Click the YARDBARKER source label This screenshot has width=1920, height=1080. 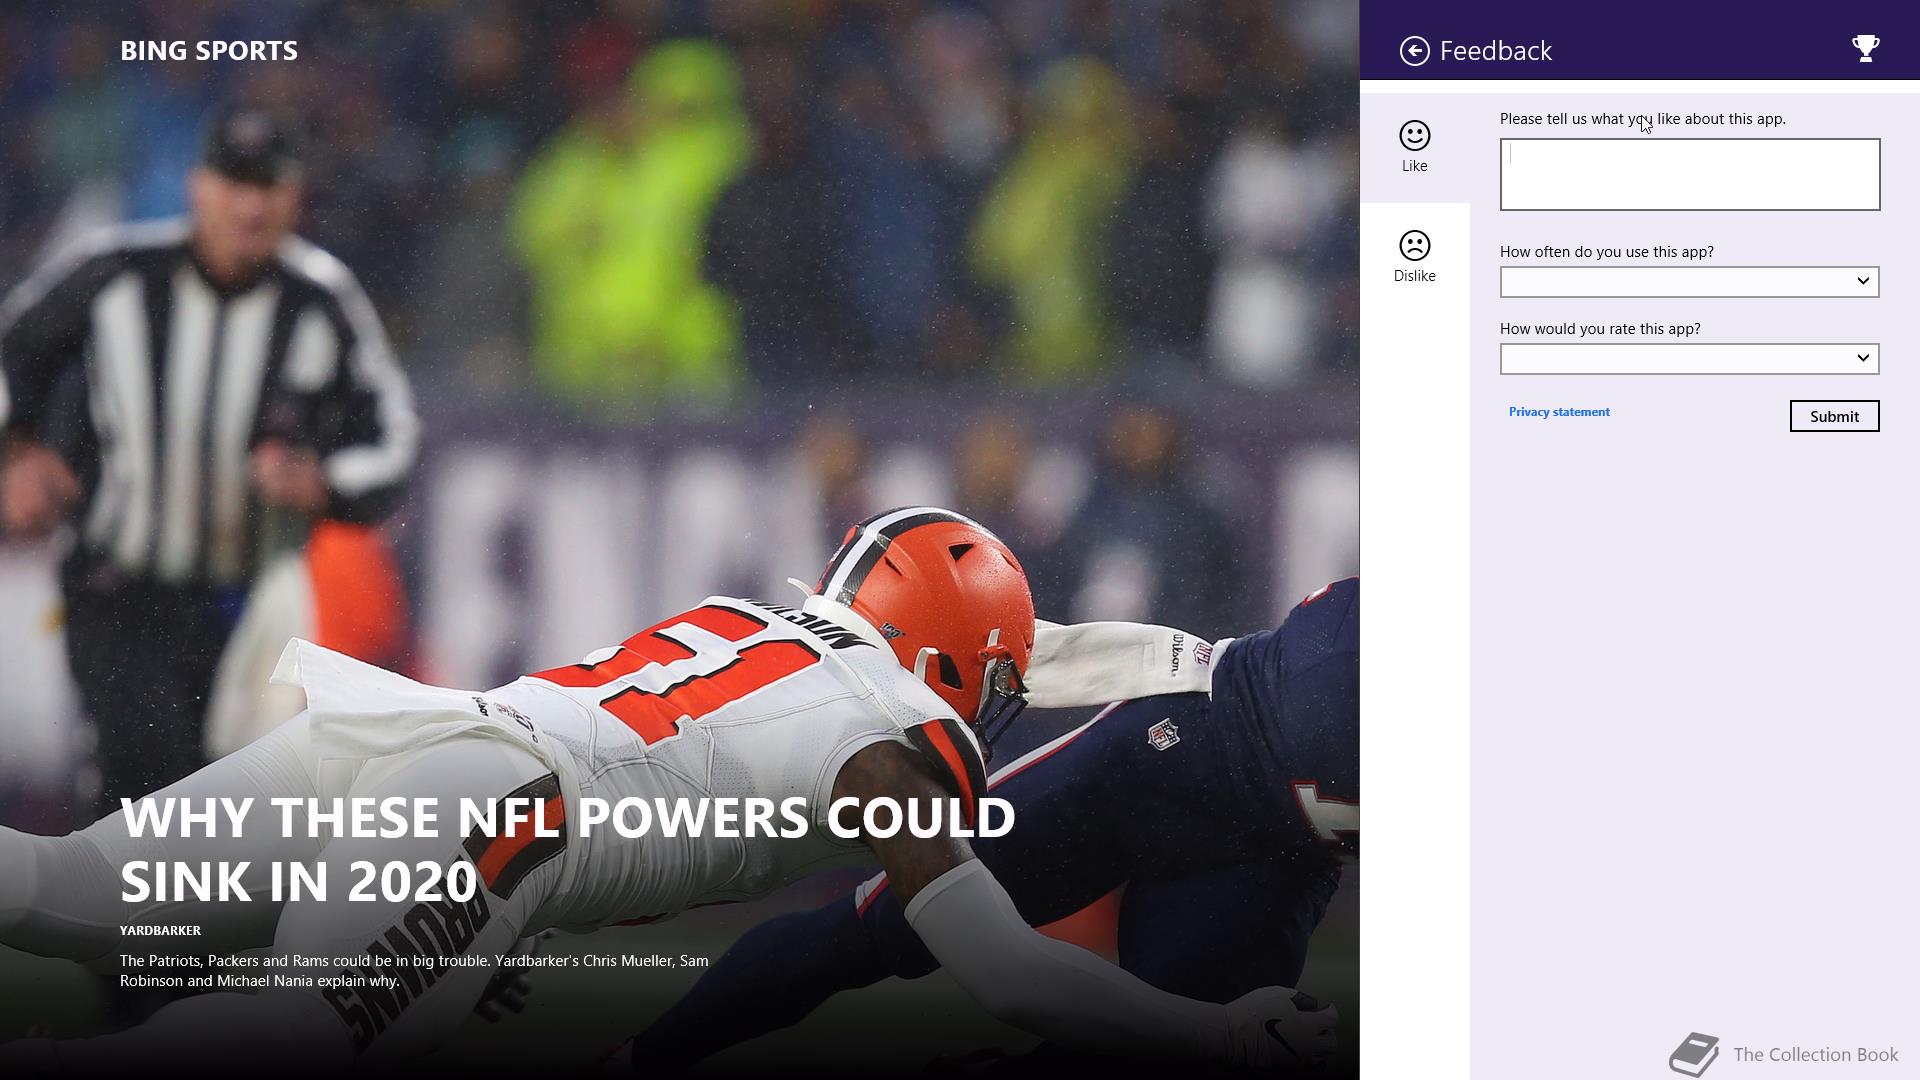click(160, 931)
